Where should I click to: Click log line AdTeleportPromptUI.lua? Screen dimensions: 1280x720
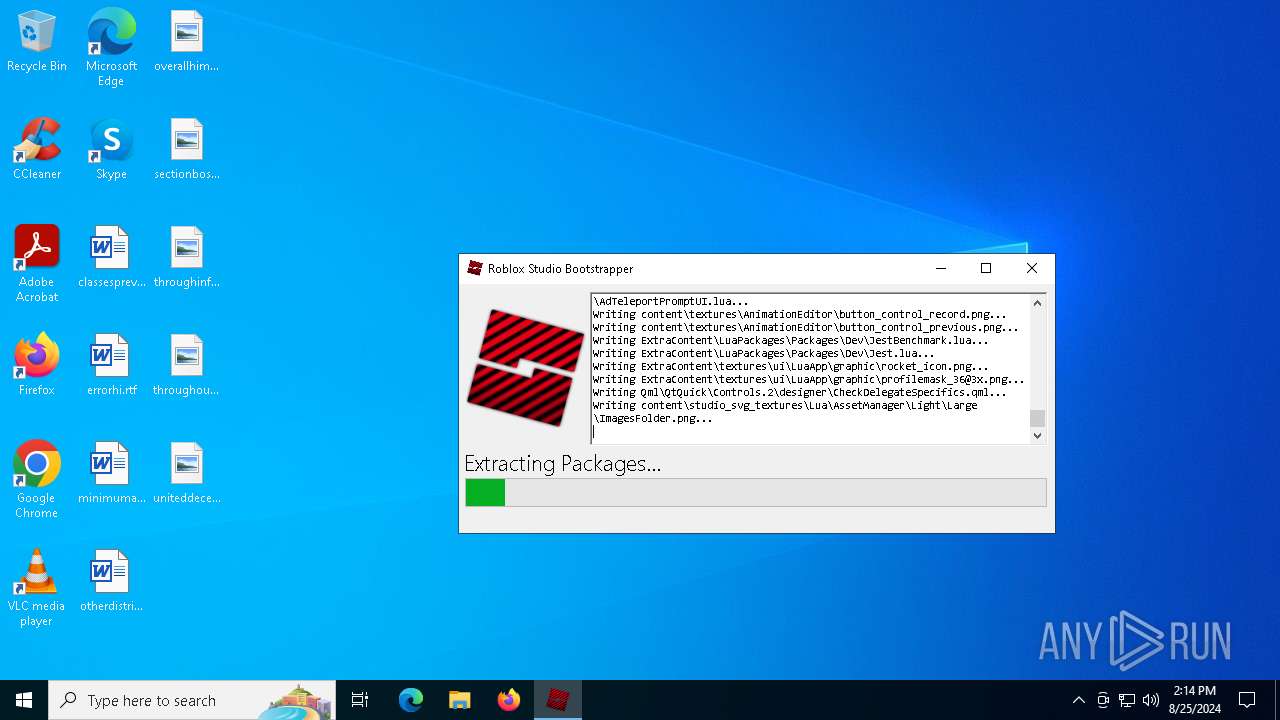click(x=670, y=301)
